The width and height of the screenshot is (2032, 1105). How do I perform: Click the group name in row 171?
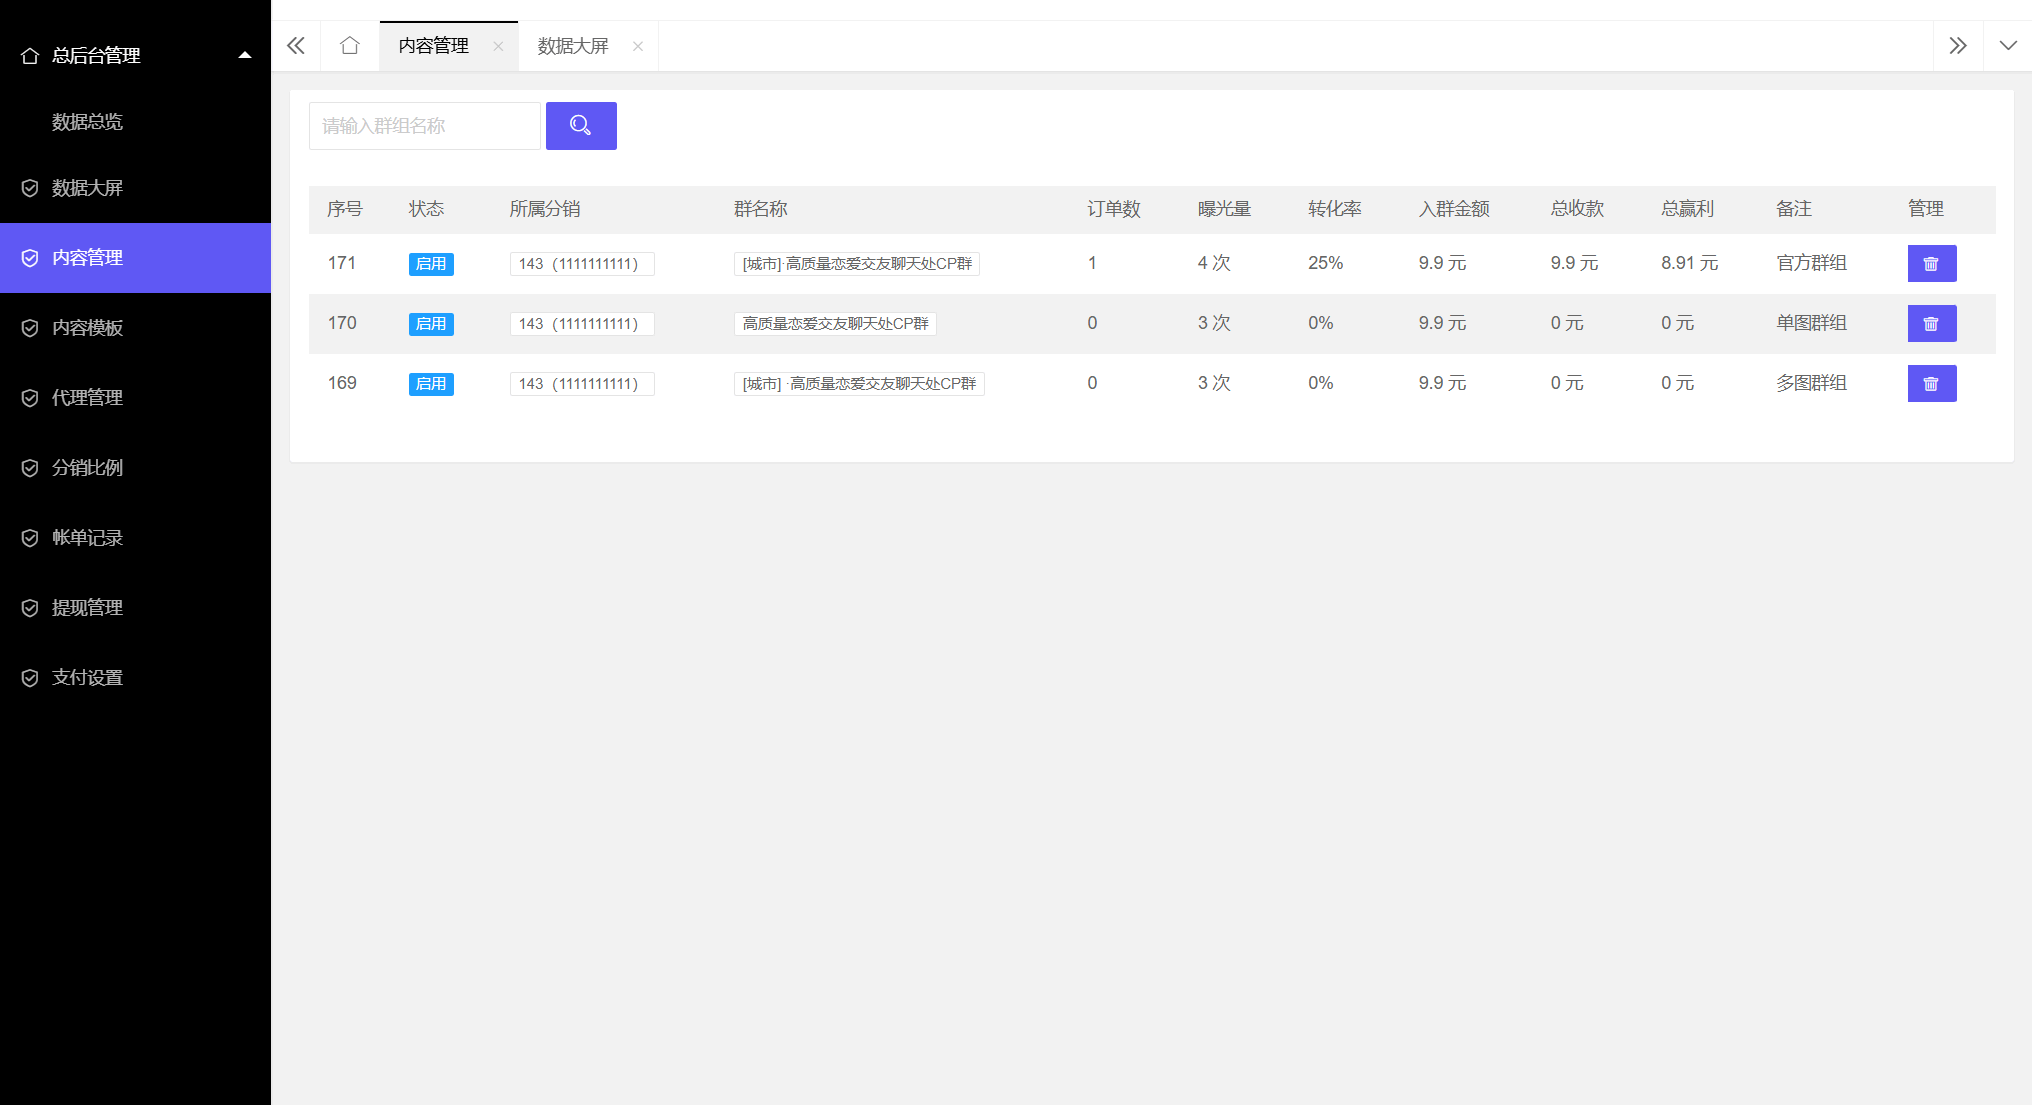point(857,264)
